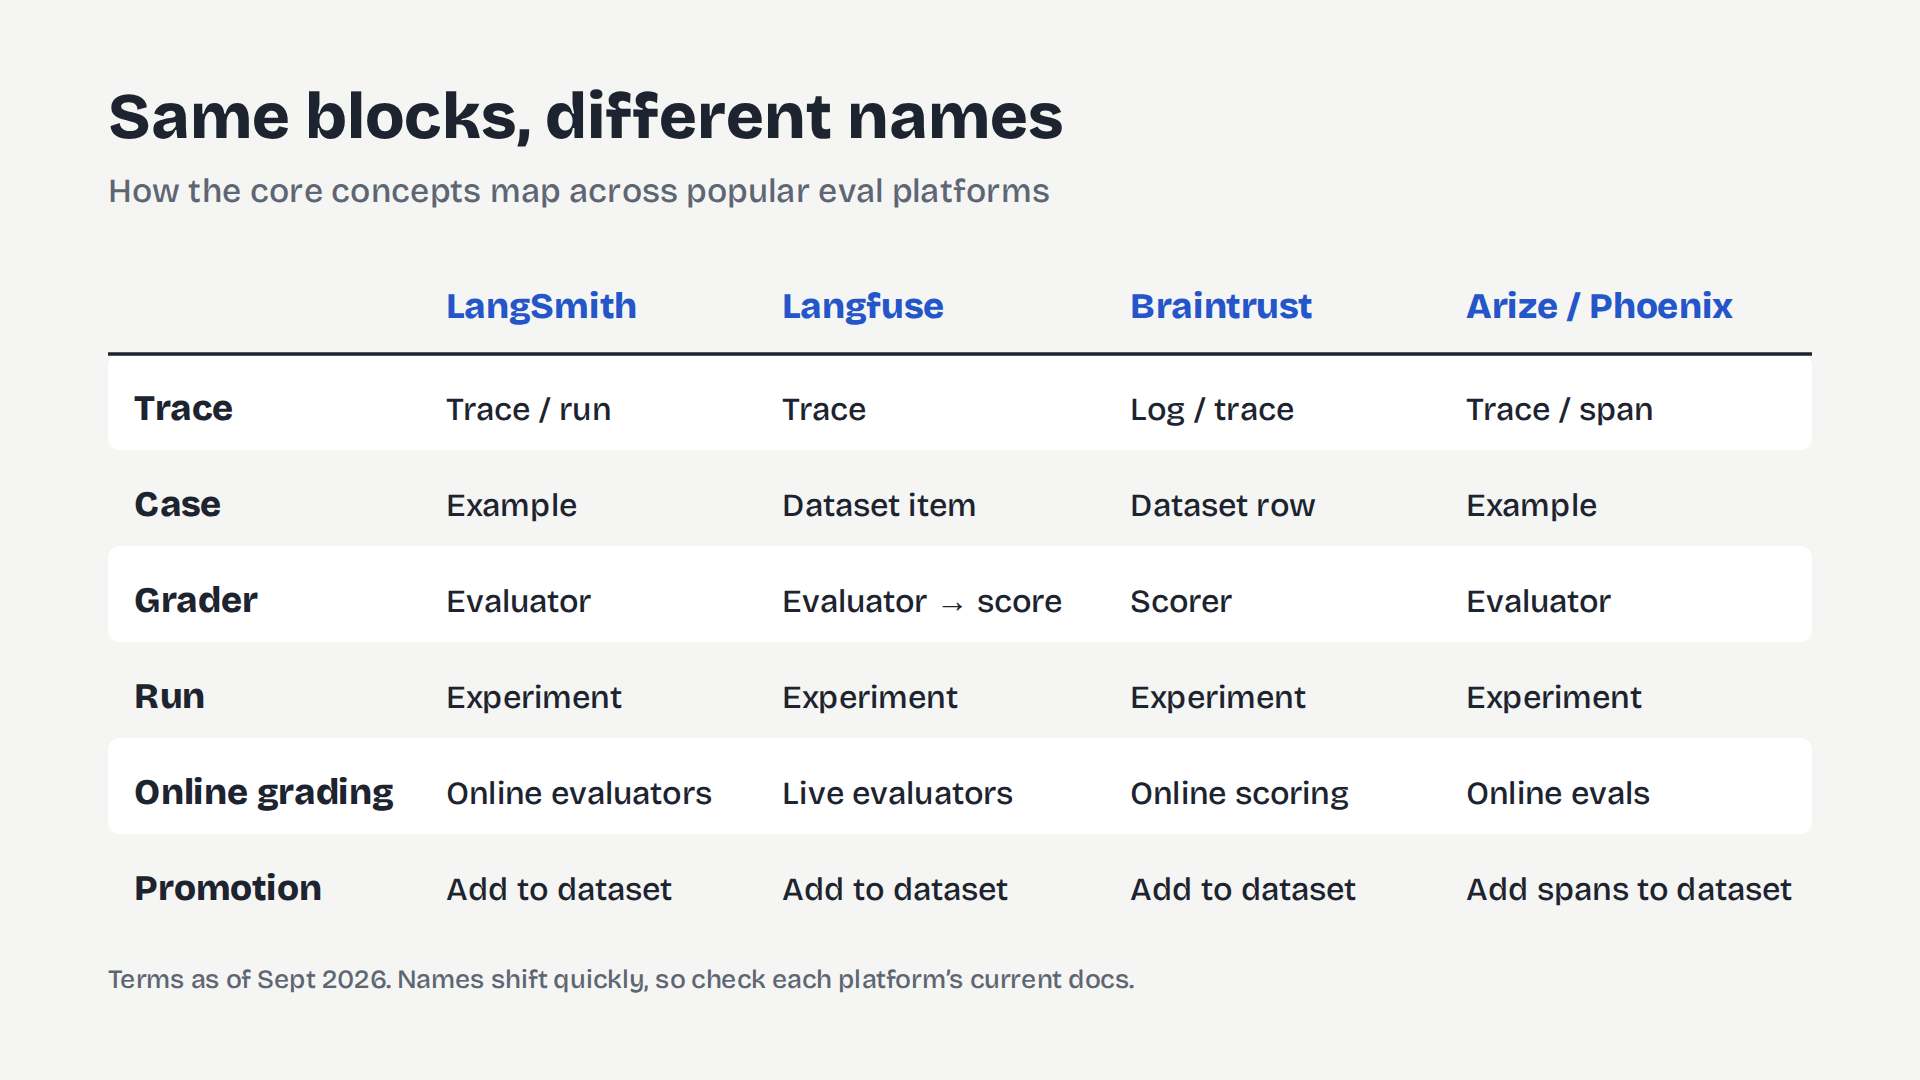
Task: Click the 'Add spans to dataset' cell
Action: tap(1629, 889)
